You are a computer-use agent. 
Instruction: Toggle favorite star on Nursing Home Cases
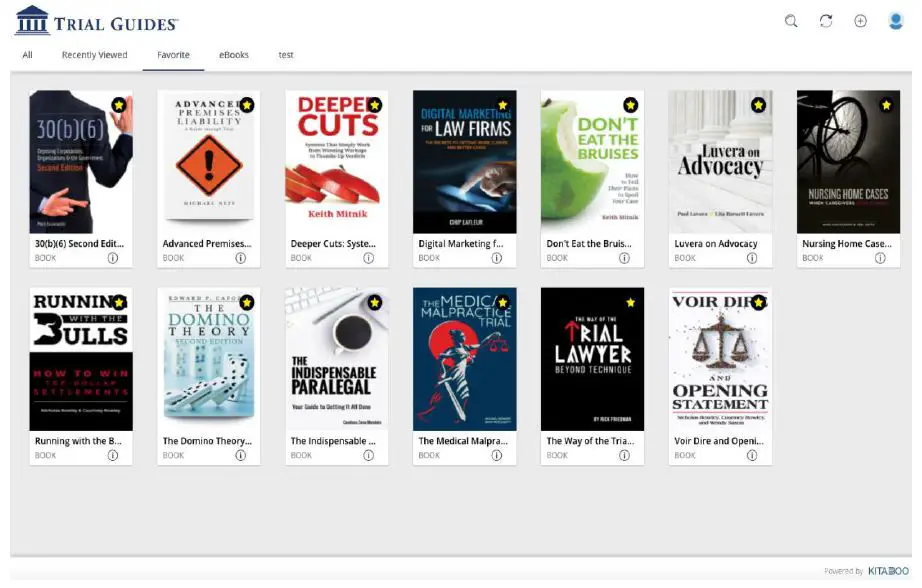[887, 105]
